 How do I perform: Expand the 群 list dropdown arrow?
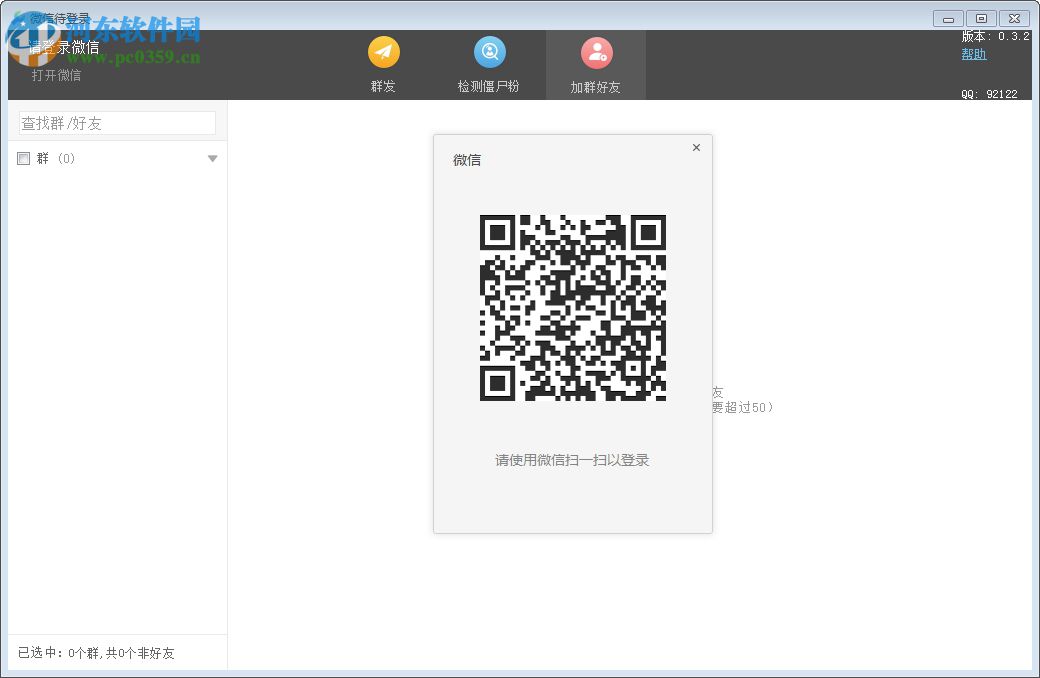point(212,159)
